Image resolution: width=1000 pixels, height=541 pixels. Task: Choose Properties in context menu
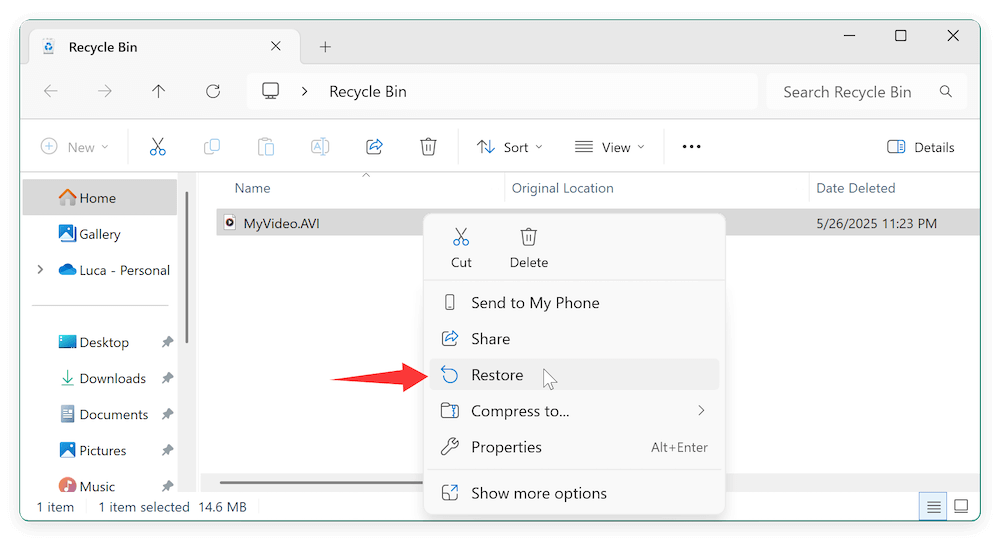[x=574, y=447]
